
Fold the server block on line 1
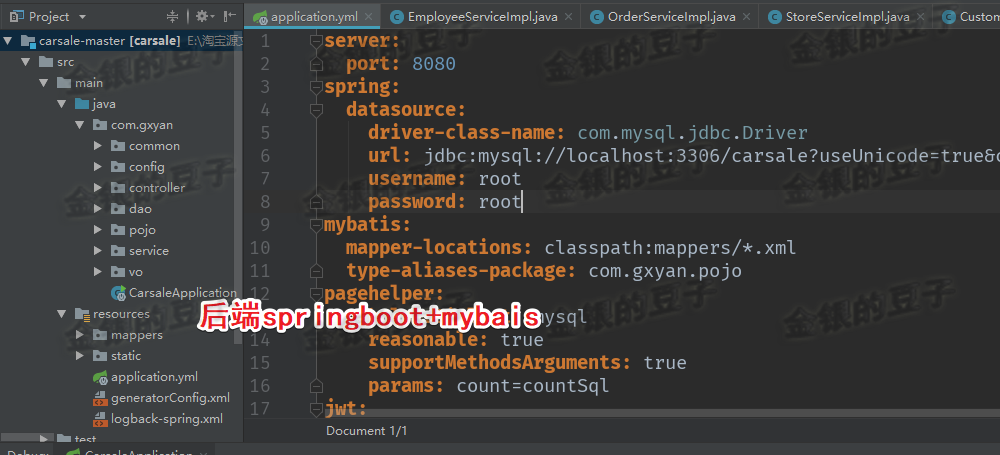(316, 41)
